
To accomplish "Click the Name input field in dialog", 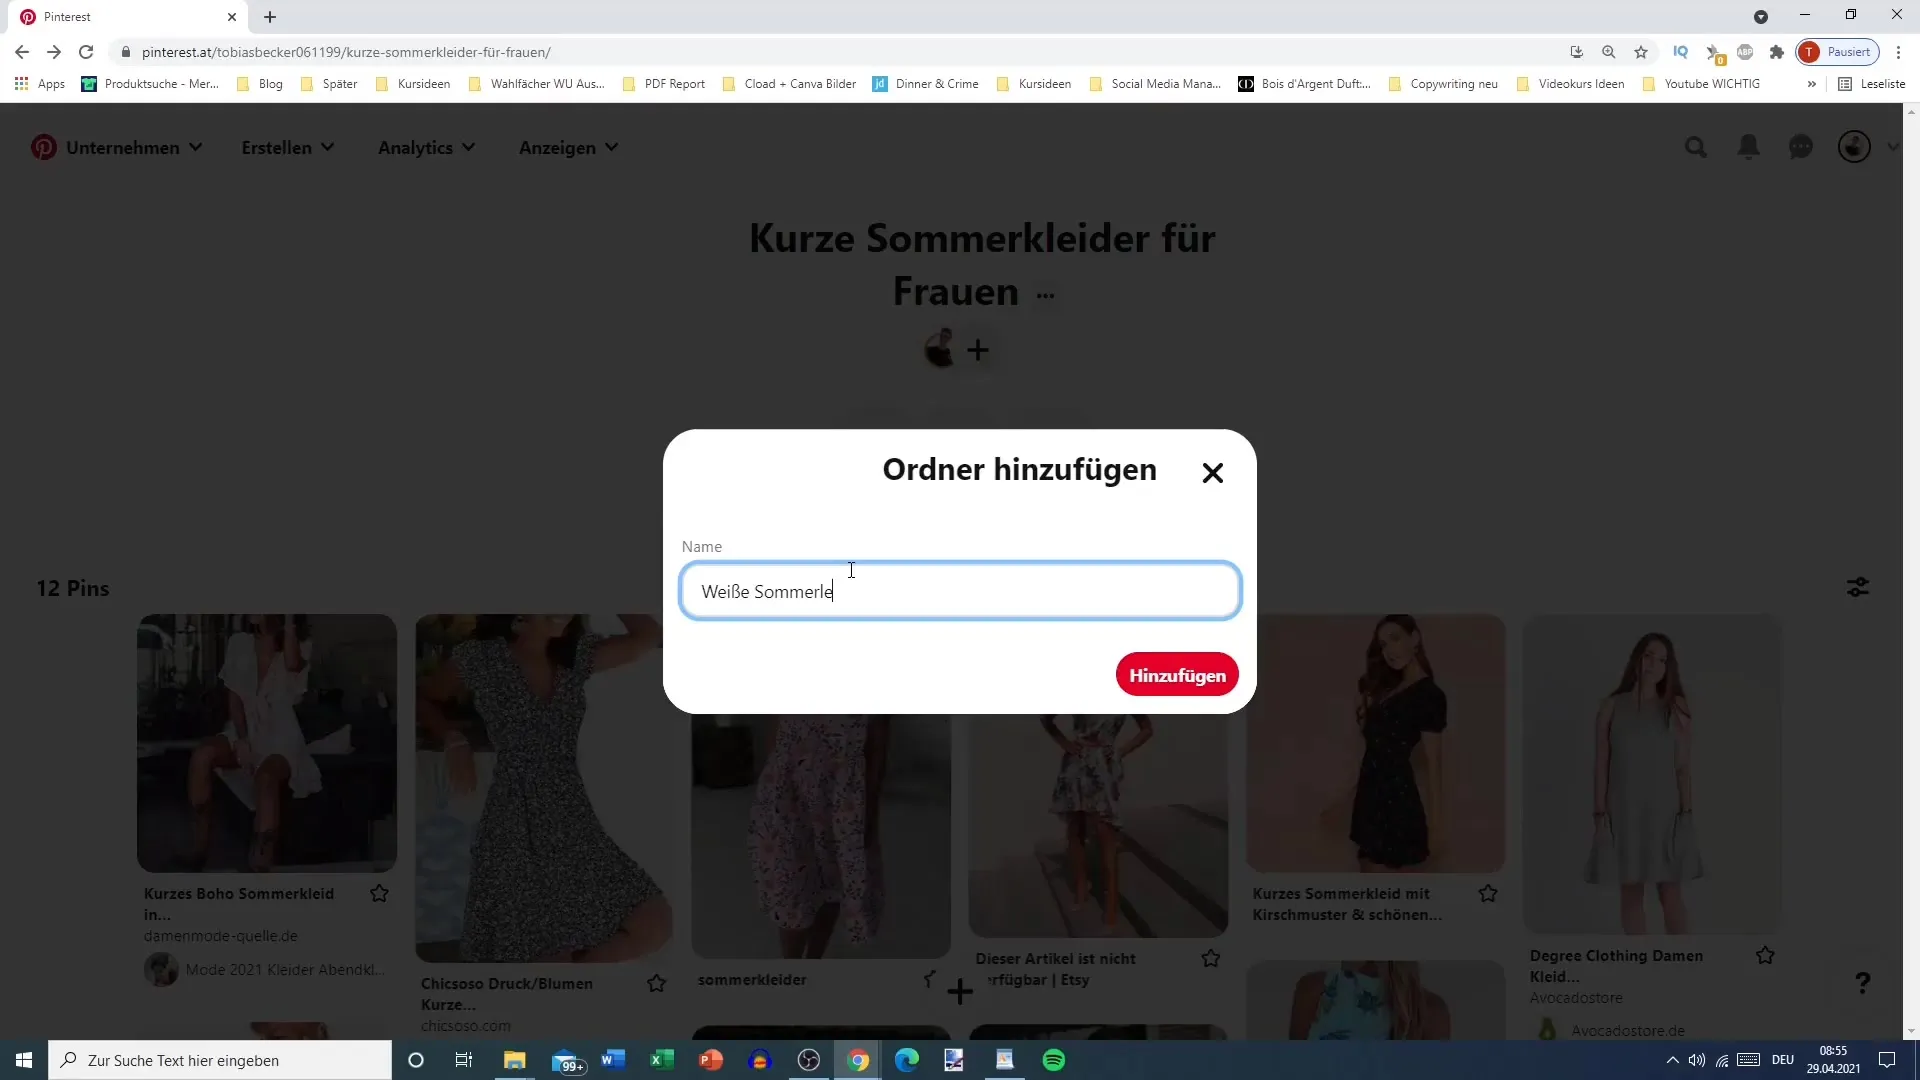I will click(x=959, y=589).
